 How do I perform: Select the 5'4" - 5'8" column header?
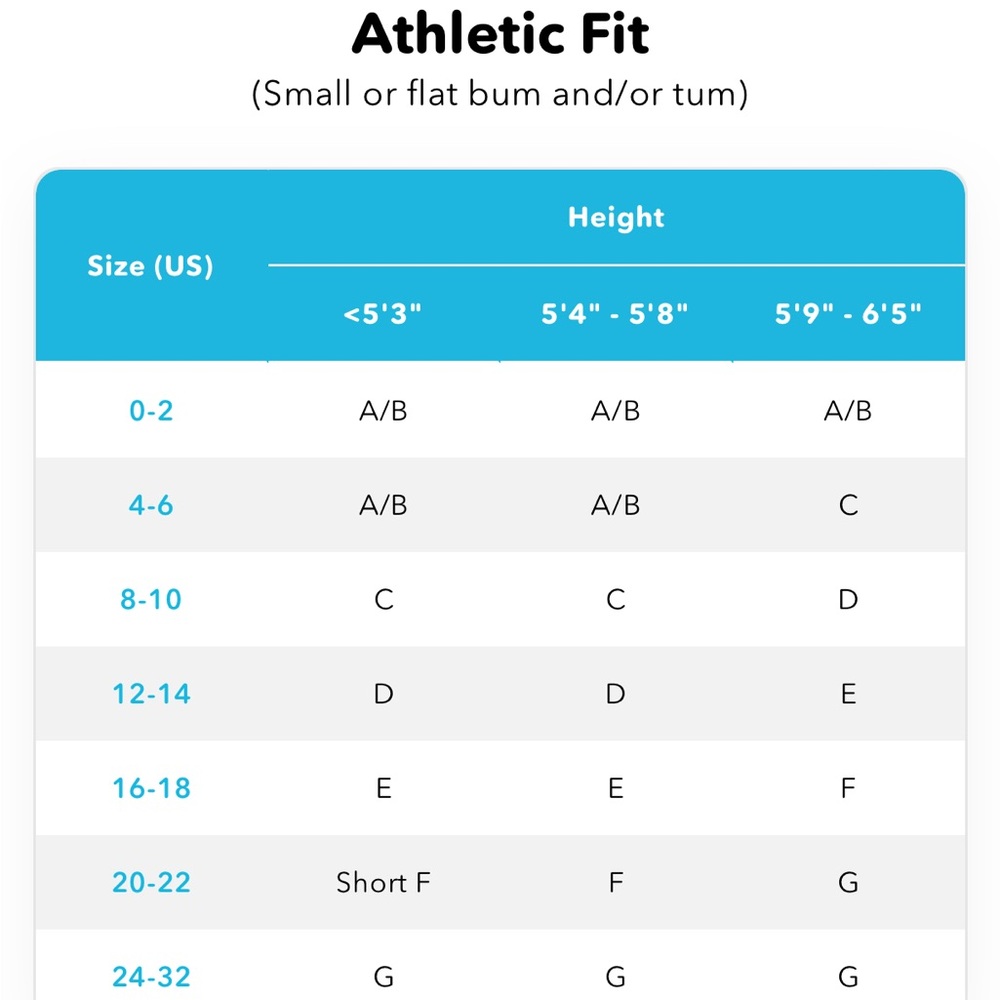615,314
